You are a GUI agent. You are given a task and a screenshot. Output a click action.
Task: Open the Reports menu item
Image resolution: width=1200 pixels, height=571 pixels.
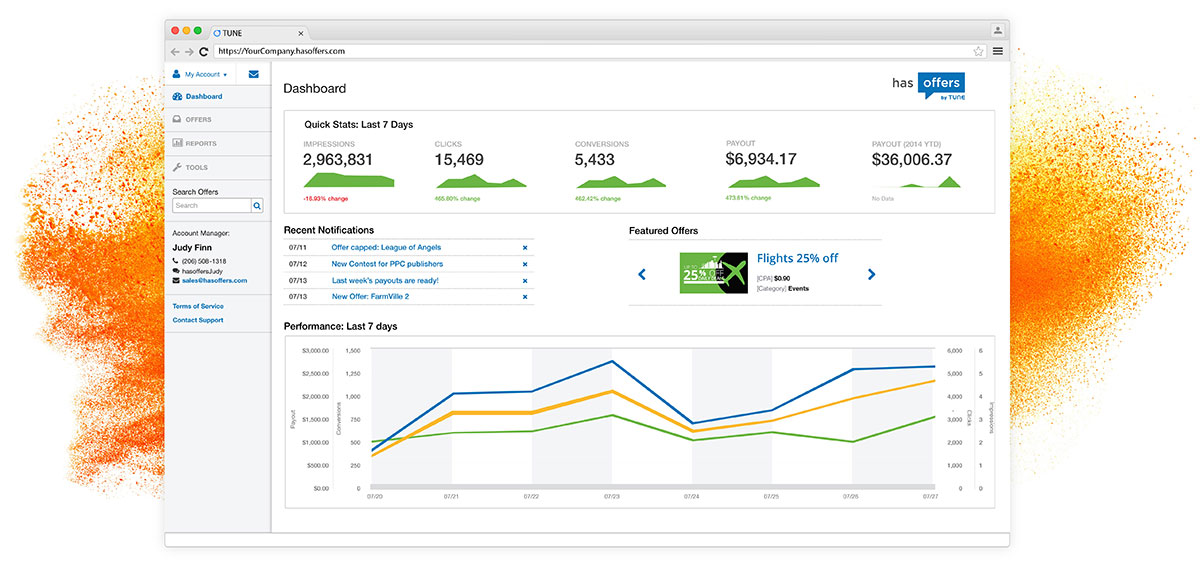pos(200,144)
